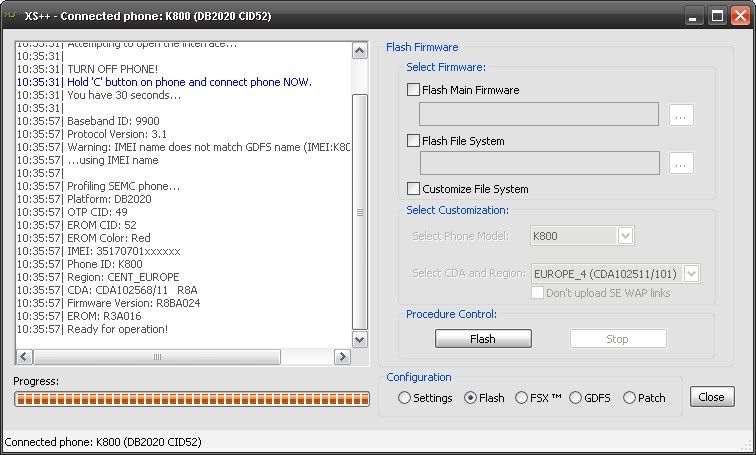Close the window via red X
756x455 pixels.
point(740,16)
